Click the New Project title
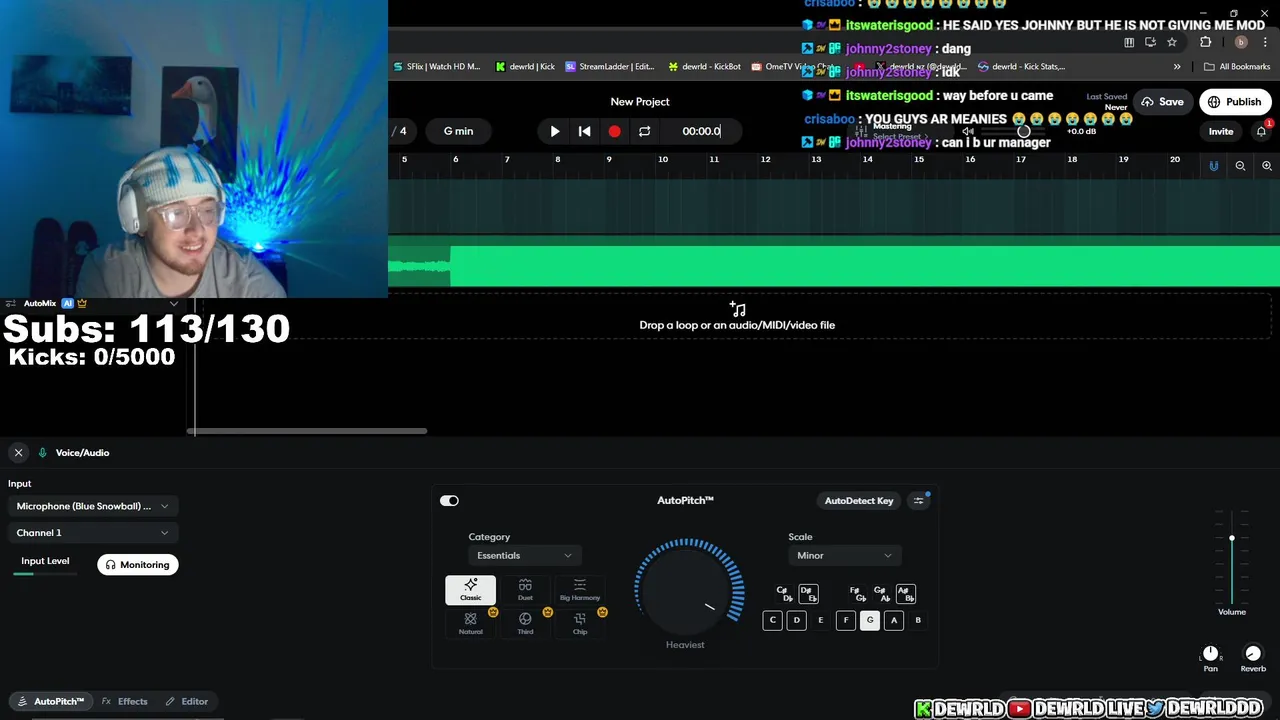 [640, 101]
